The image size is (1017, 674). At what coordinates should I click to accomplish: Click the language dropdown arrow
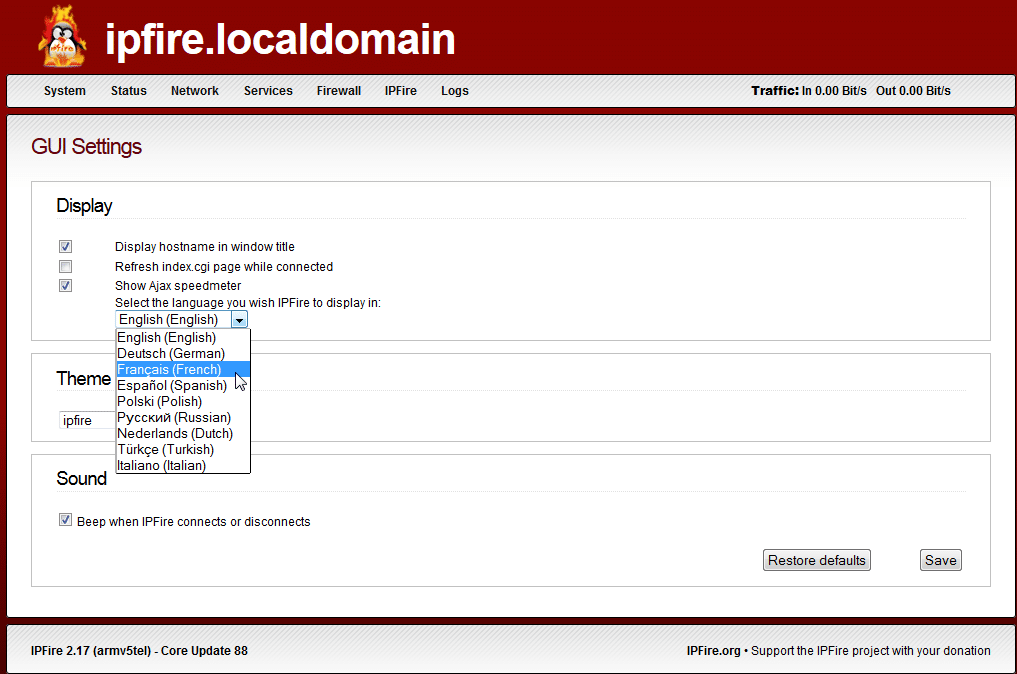239,320
